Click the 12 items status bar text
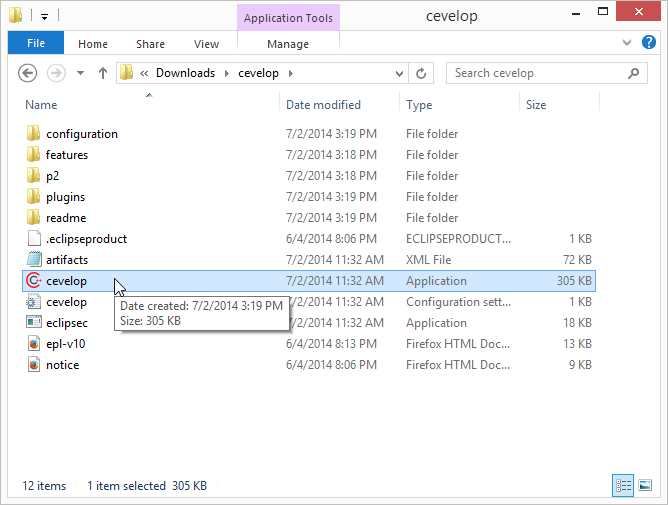The image size is (668, 505). [x=44, y=486]
